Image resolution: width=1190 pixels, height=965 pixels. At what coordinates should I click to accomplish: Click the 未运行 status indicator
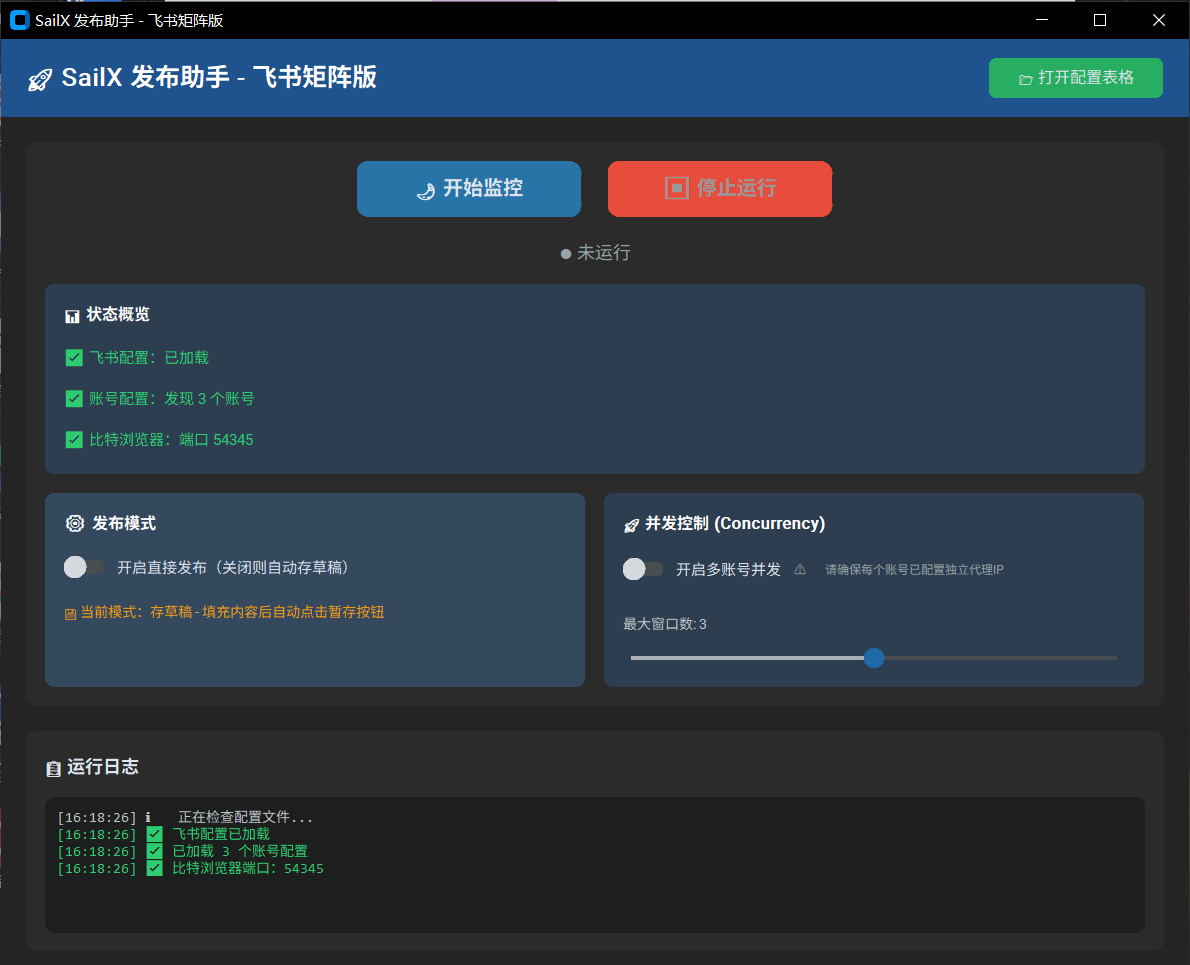595,253
